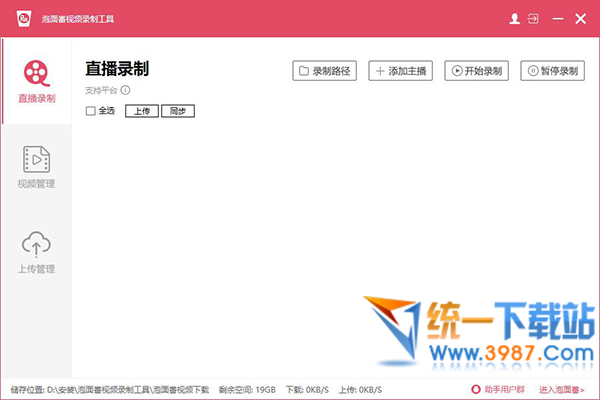This screenshot has height=400, width=600.
Task: Click the 下载: 0KB/S status text
Action: coord(307,390)
